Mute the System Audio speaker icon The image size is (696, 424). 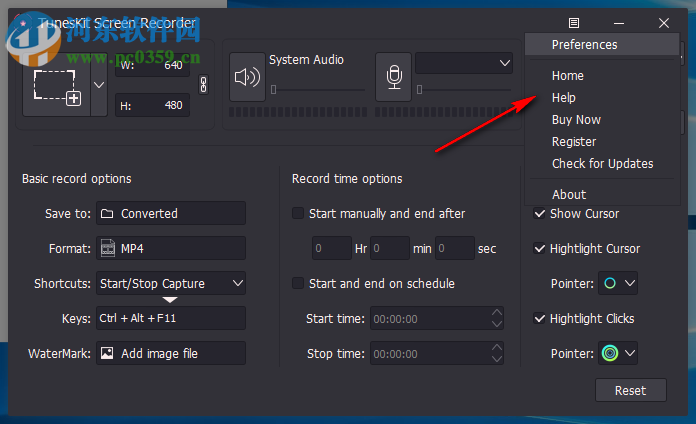pos(247,77)
